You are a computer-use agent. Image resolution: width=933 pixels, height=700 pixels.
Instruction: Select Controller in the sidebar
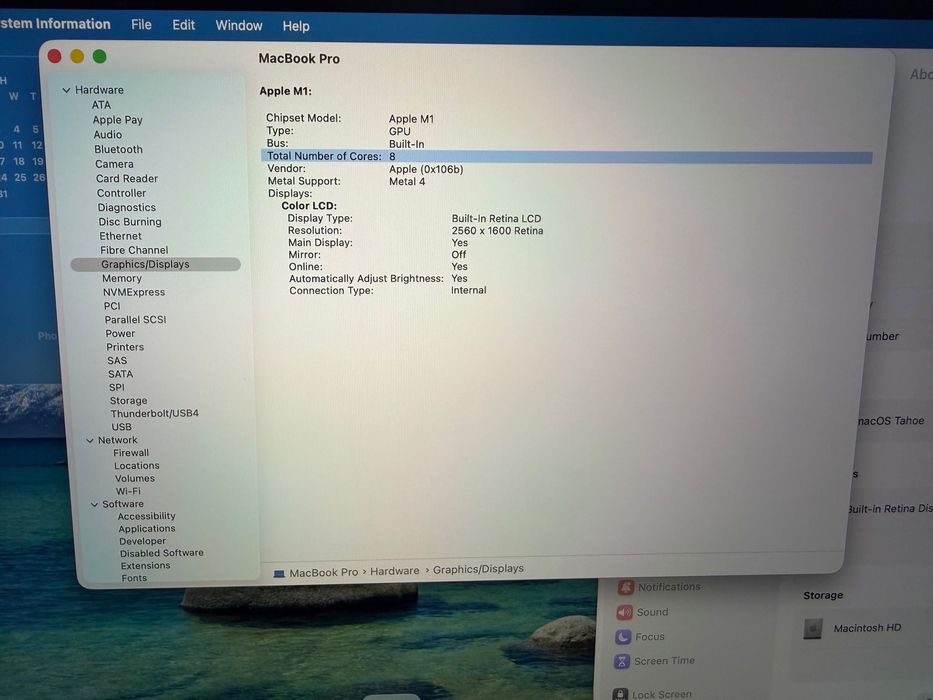pos(121,193)
